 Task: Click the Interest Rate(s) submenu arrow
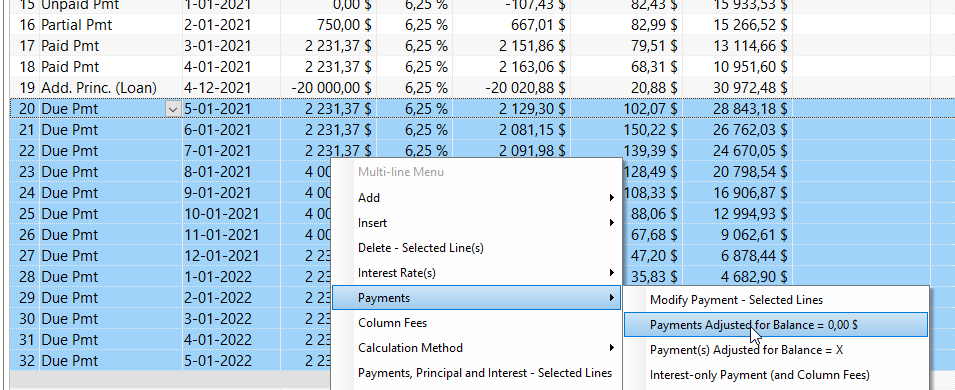[x=611, y=272]
